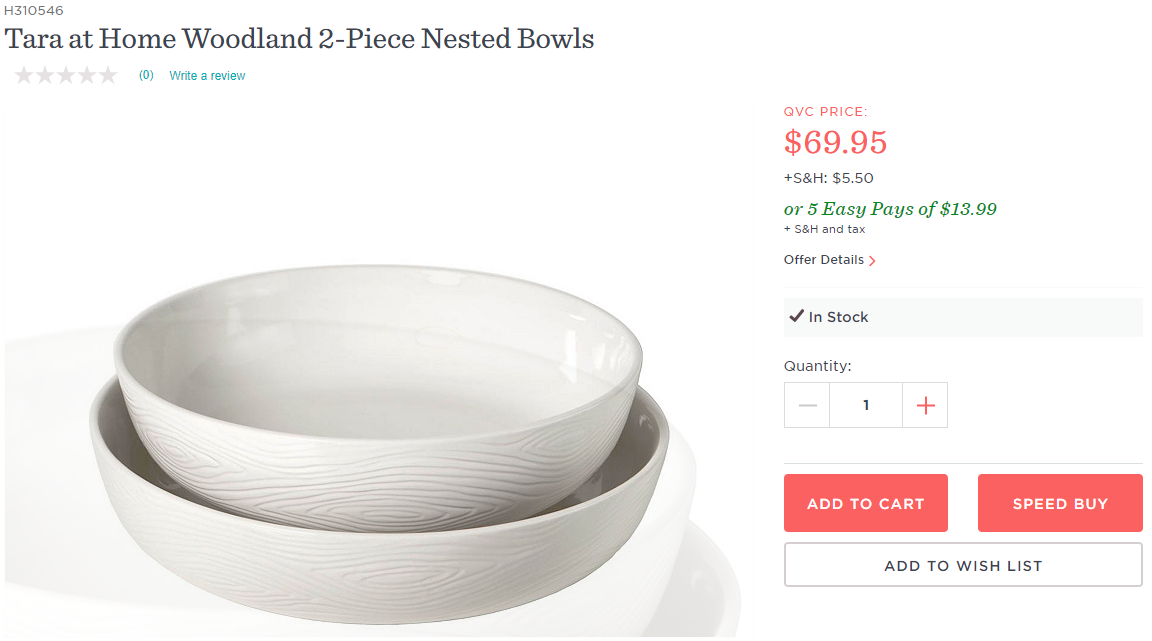This screenshot has height=641, width=1152.
Task: Click the second rating star
Action: tap(45, 75)
